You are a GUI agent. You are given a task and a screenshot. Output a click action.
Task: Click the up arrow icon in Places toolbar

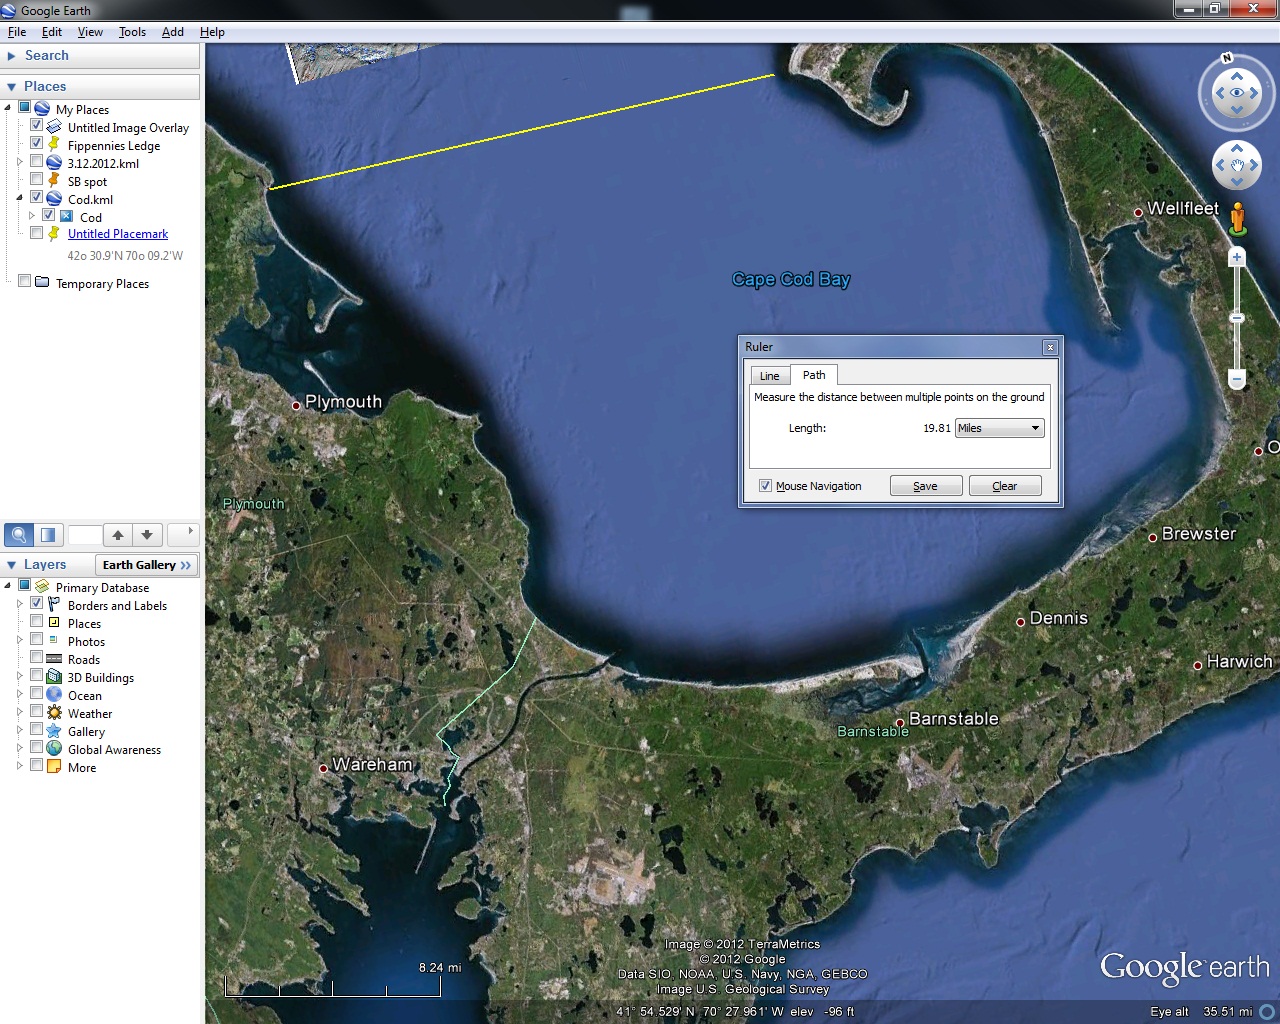point(117,534)
